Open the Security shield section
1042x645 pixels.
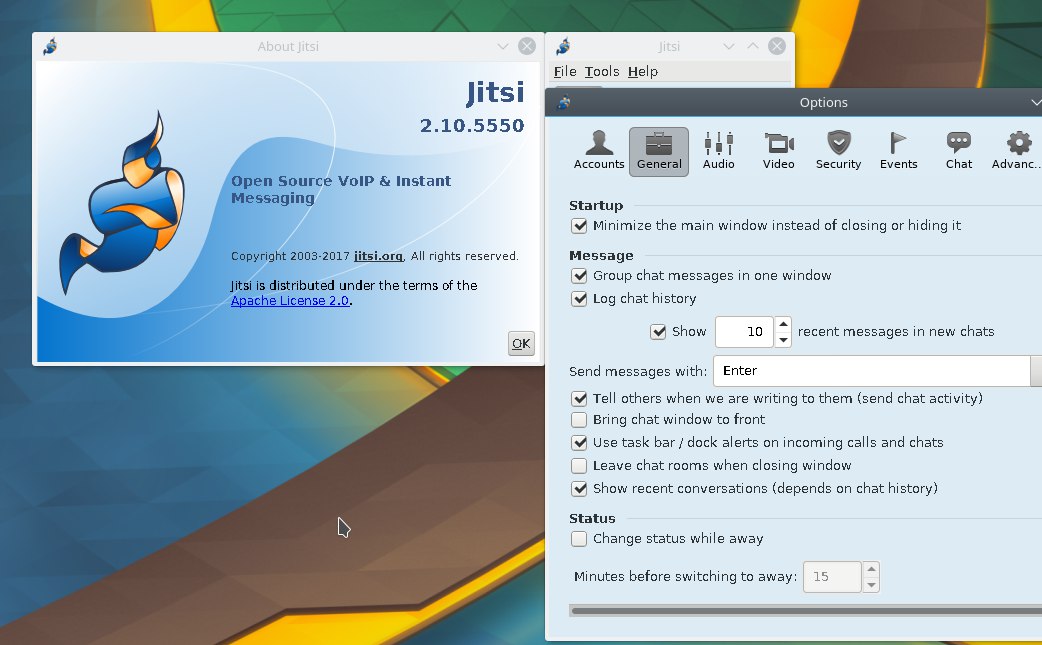pos(838,151)
